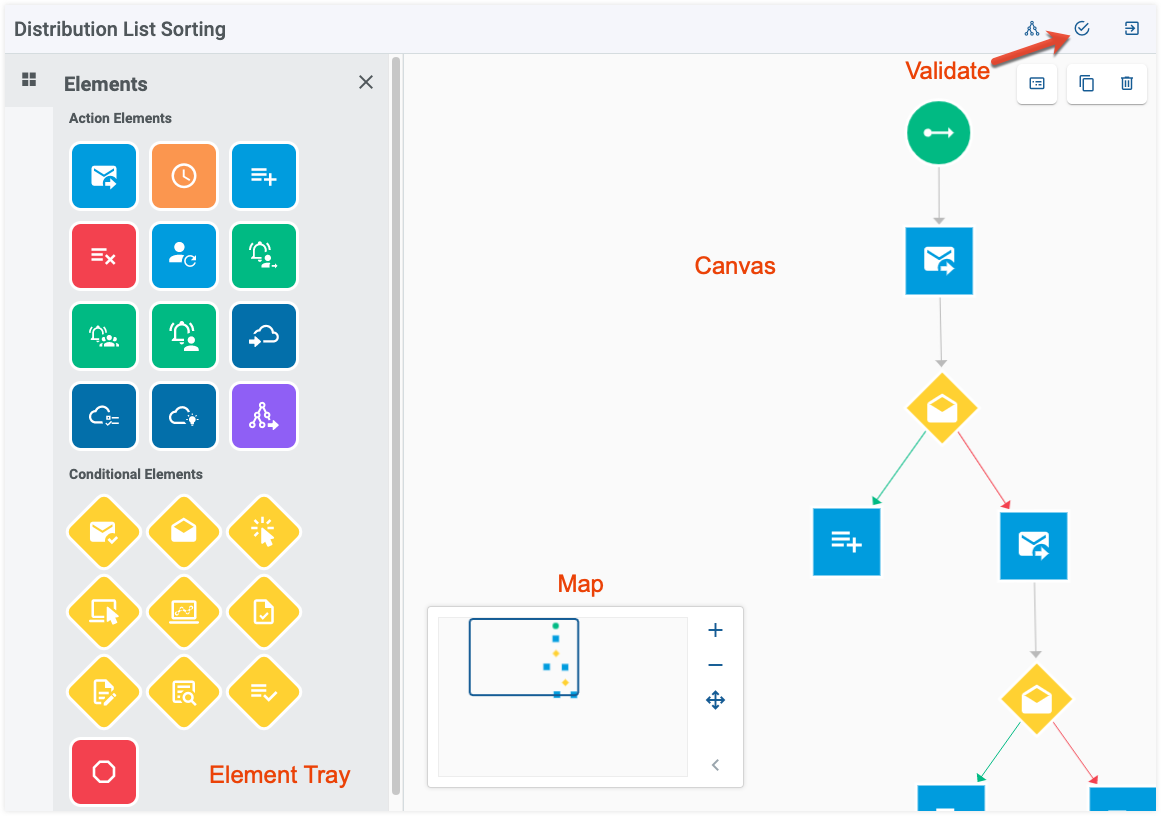Select the cursor click conditional element

(x=264, y=532)
